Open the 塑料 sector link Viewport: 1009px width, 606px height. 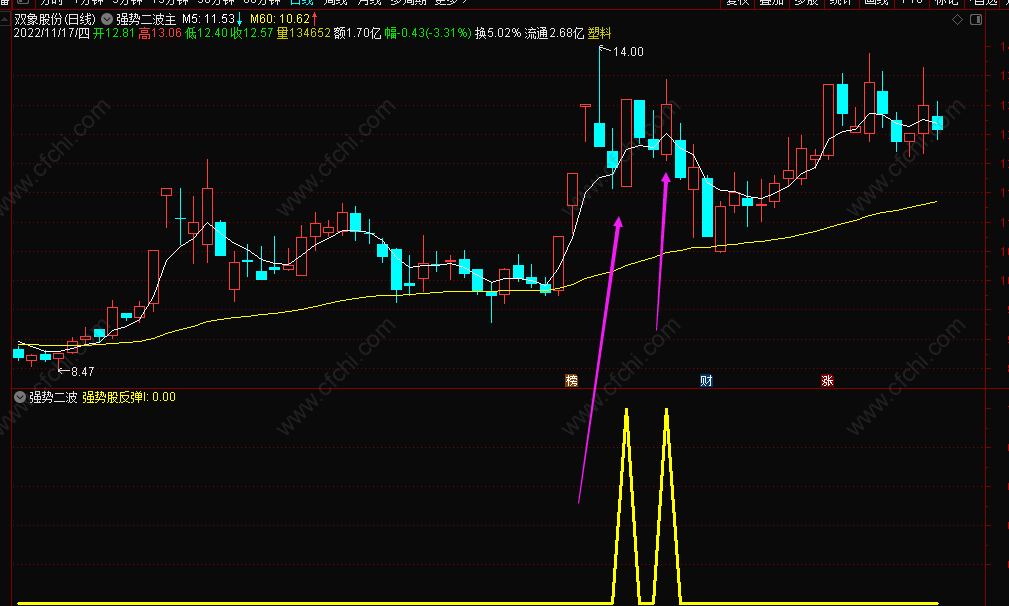coord(600,33)
